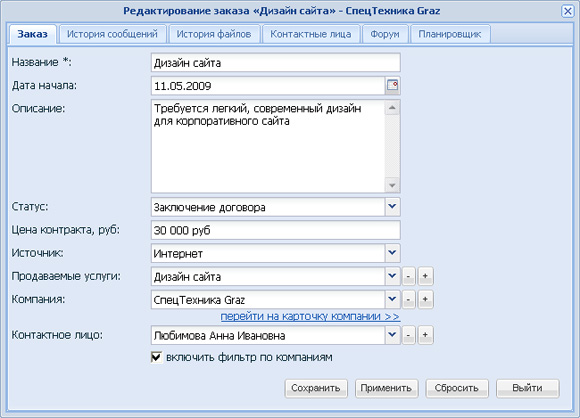Uncheck включить фильтр по компаниям checkbox

tap(156, 357)
